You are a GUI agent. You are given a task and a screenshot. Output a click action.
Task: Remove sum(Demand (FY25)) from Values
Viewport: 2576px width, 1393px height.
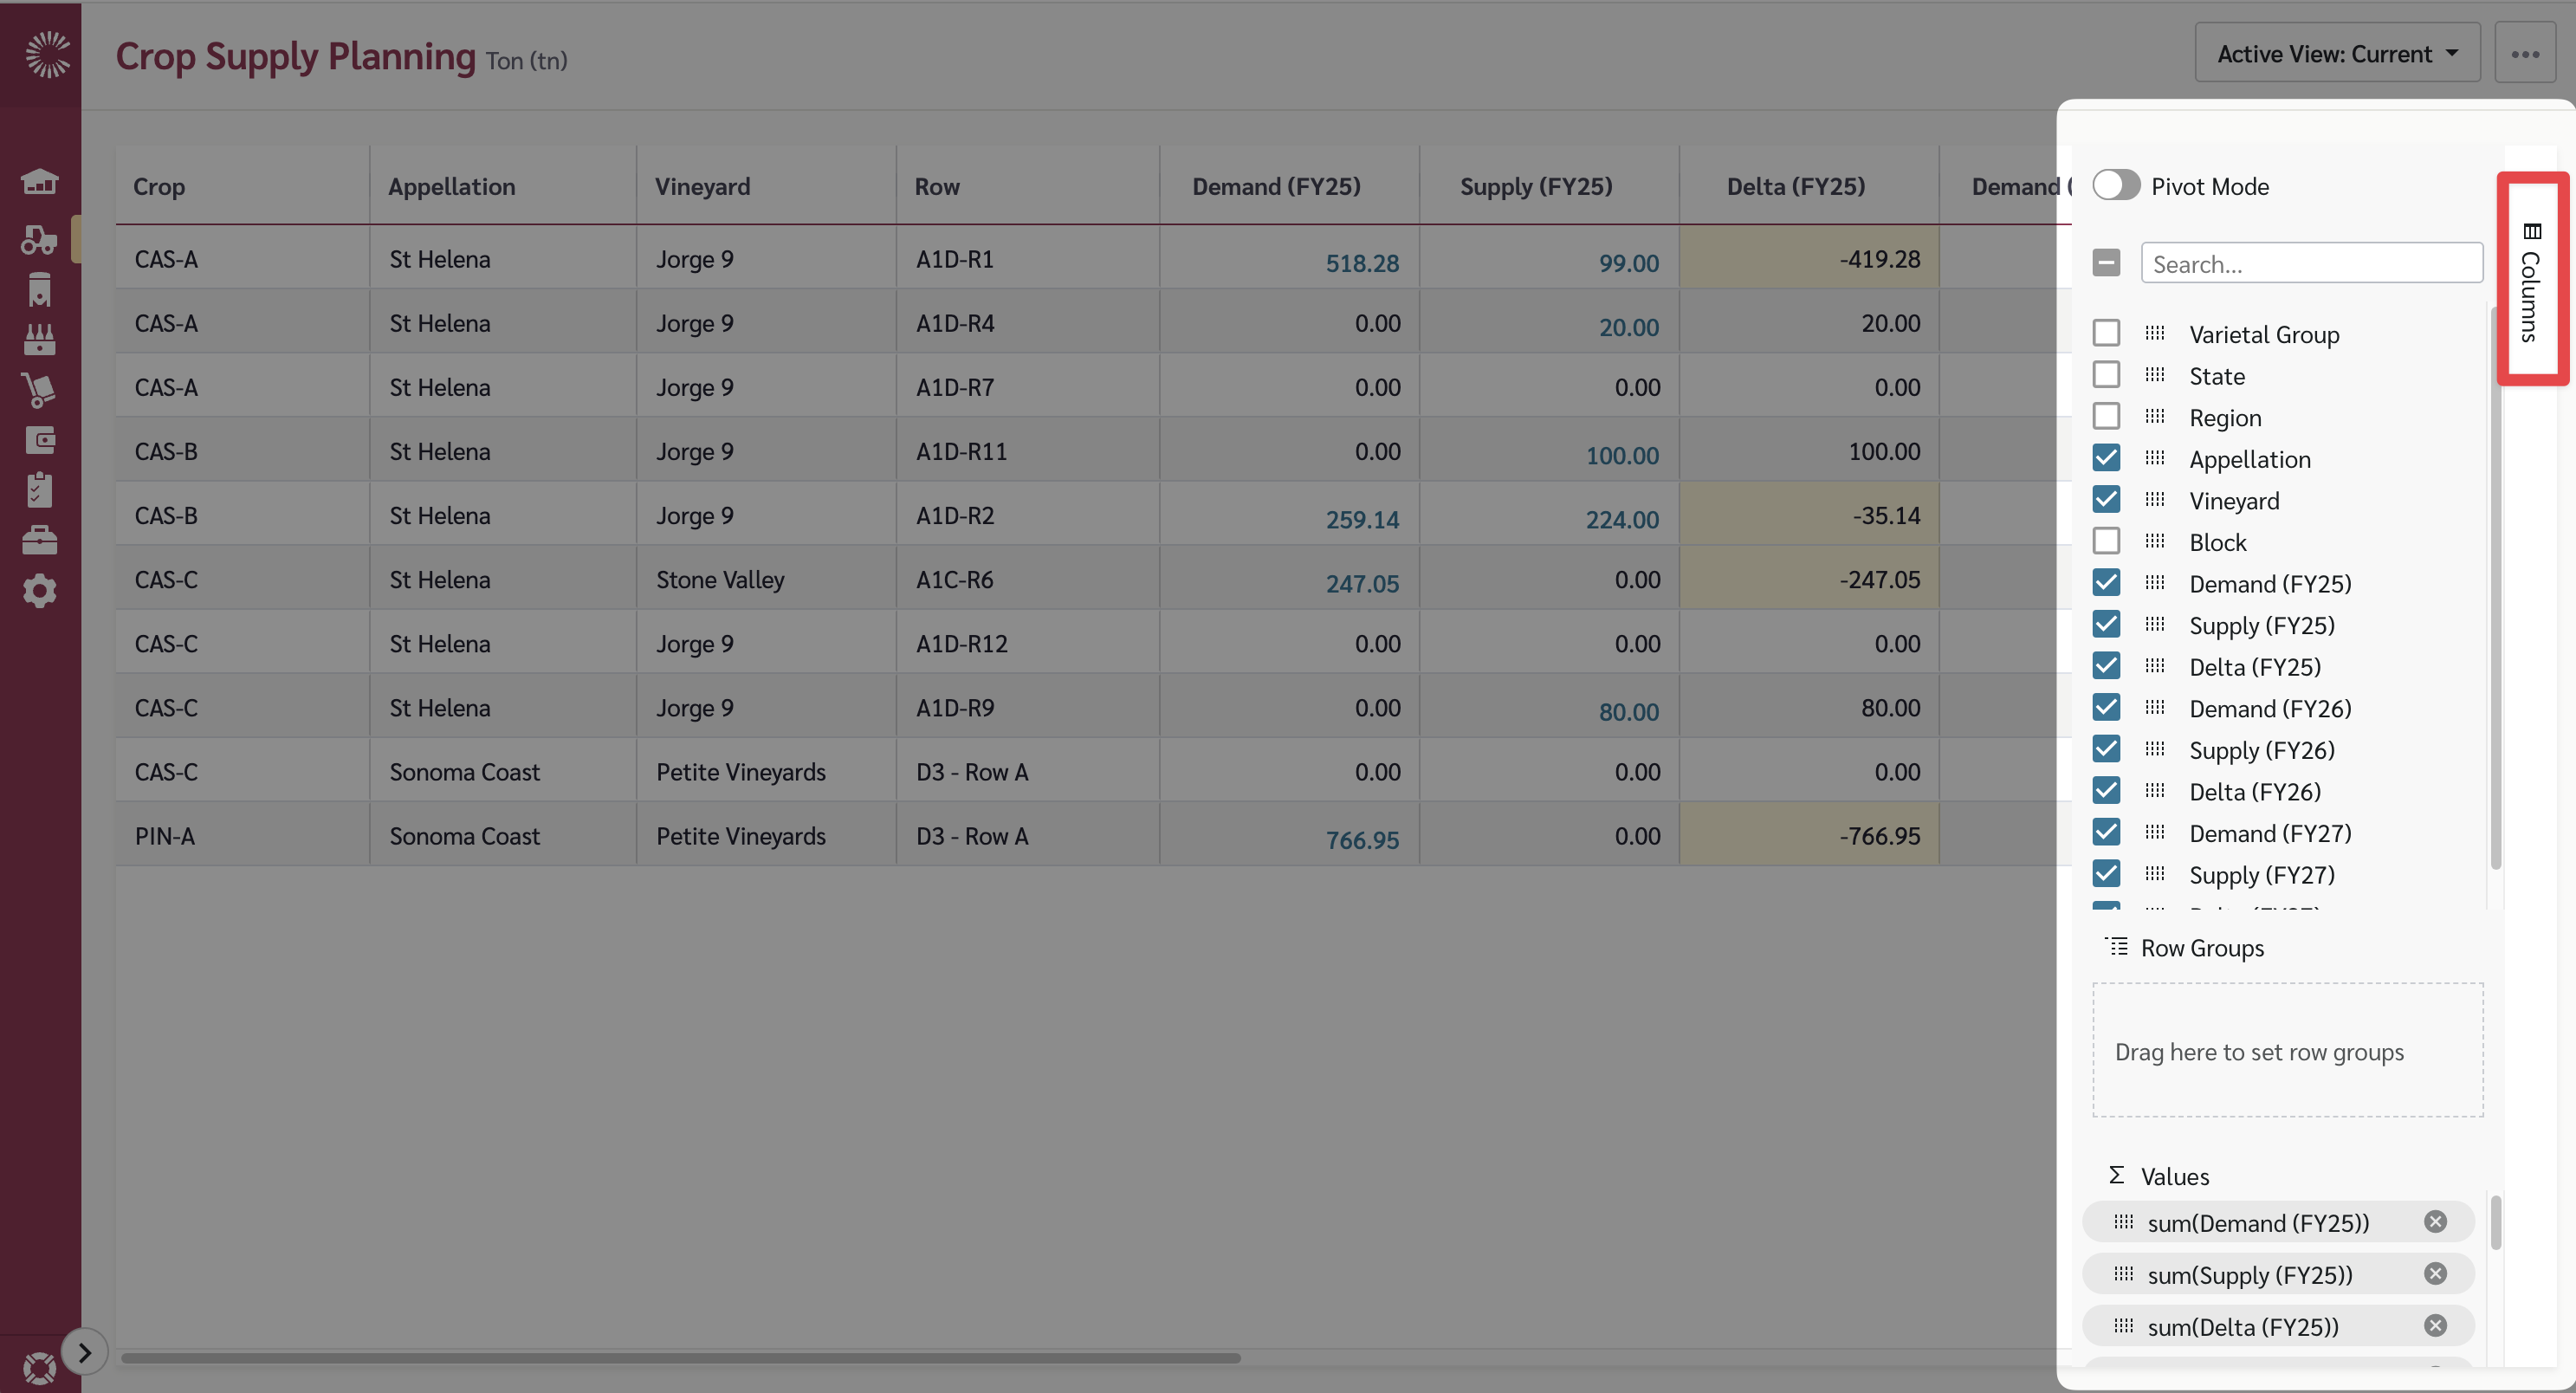[2435, 1221]
